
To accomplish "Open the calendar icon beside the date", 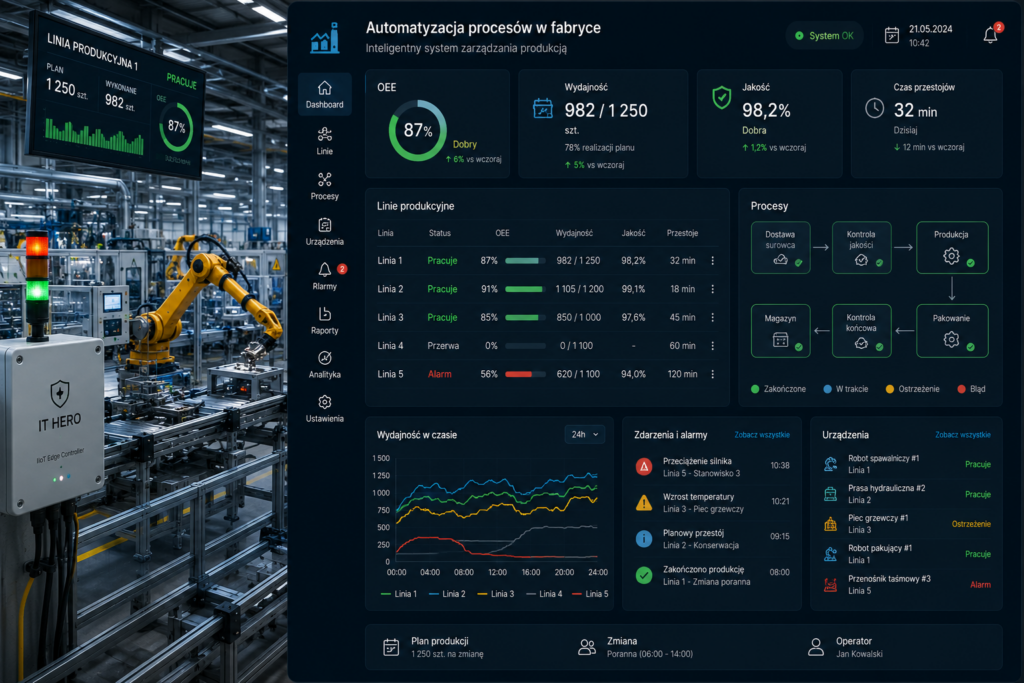I will click(891, 35).
